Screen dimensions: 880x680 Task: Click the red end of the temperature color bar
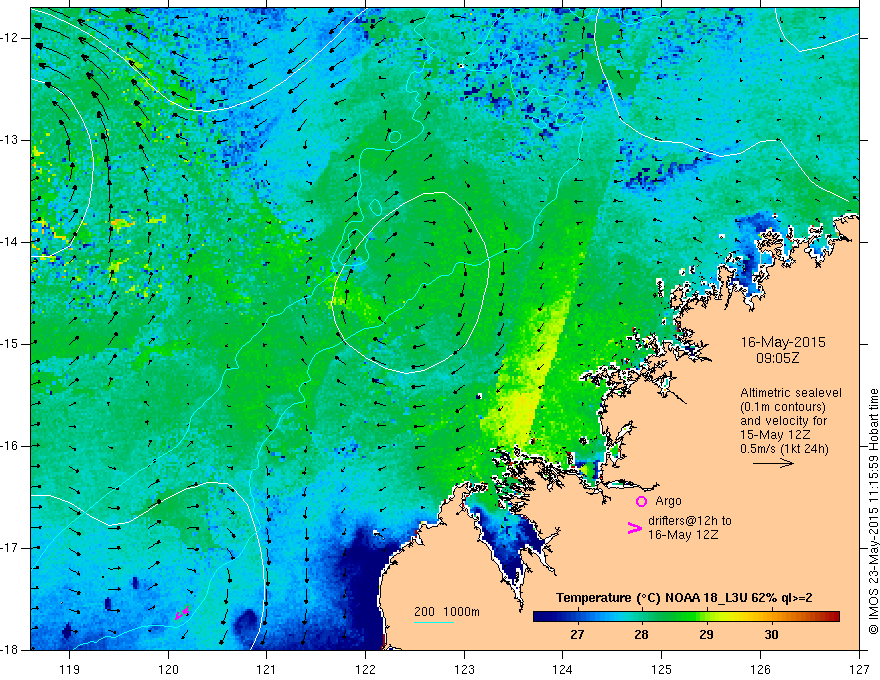tap(832, 616)
